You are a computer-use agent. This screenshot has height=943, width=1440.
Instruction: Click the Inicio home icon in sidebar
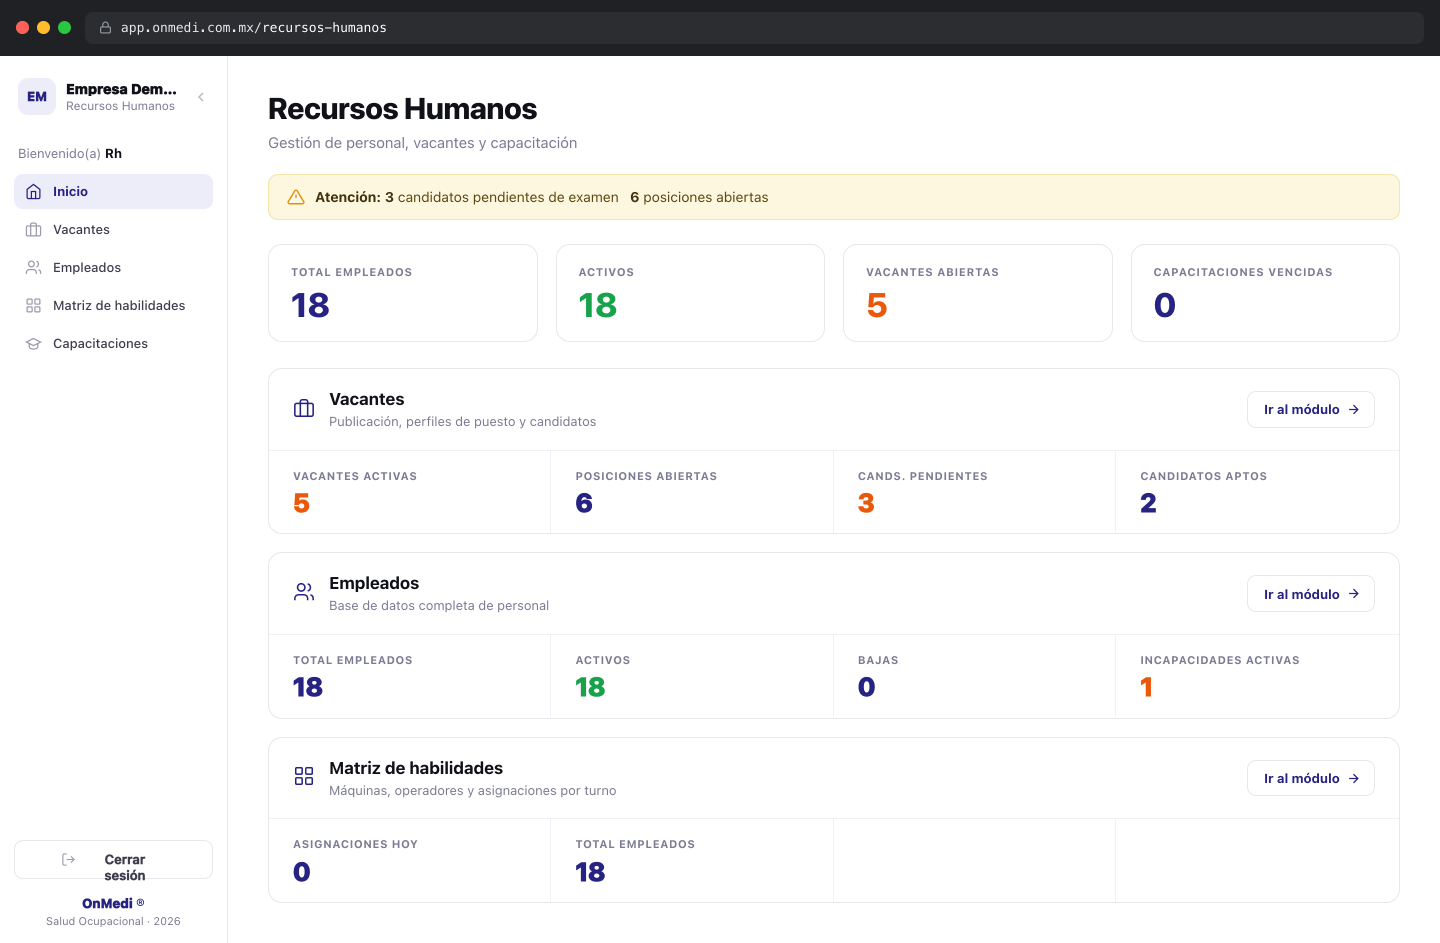[x=34, y=192]
